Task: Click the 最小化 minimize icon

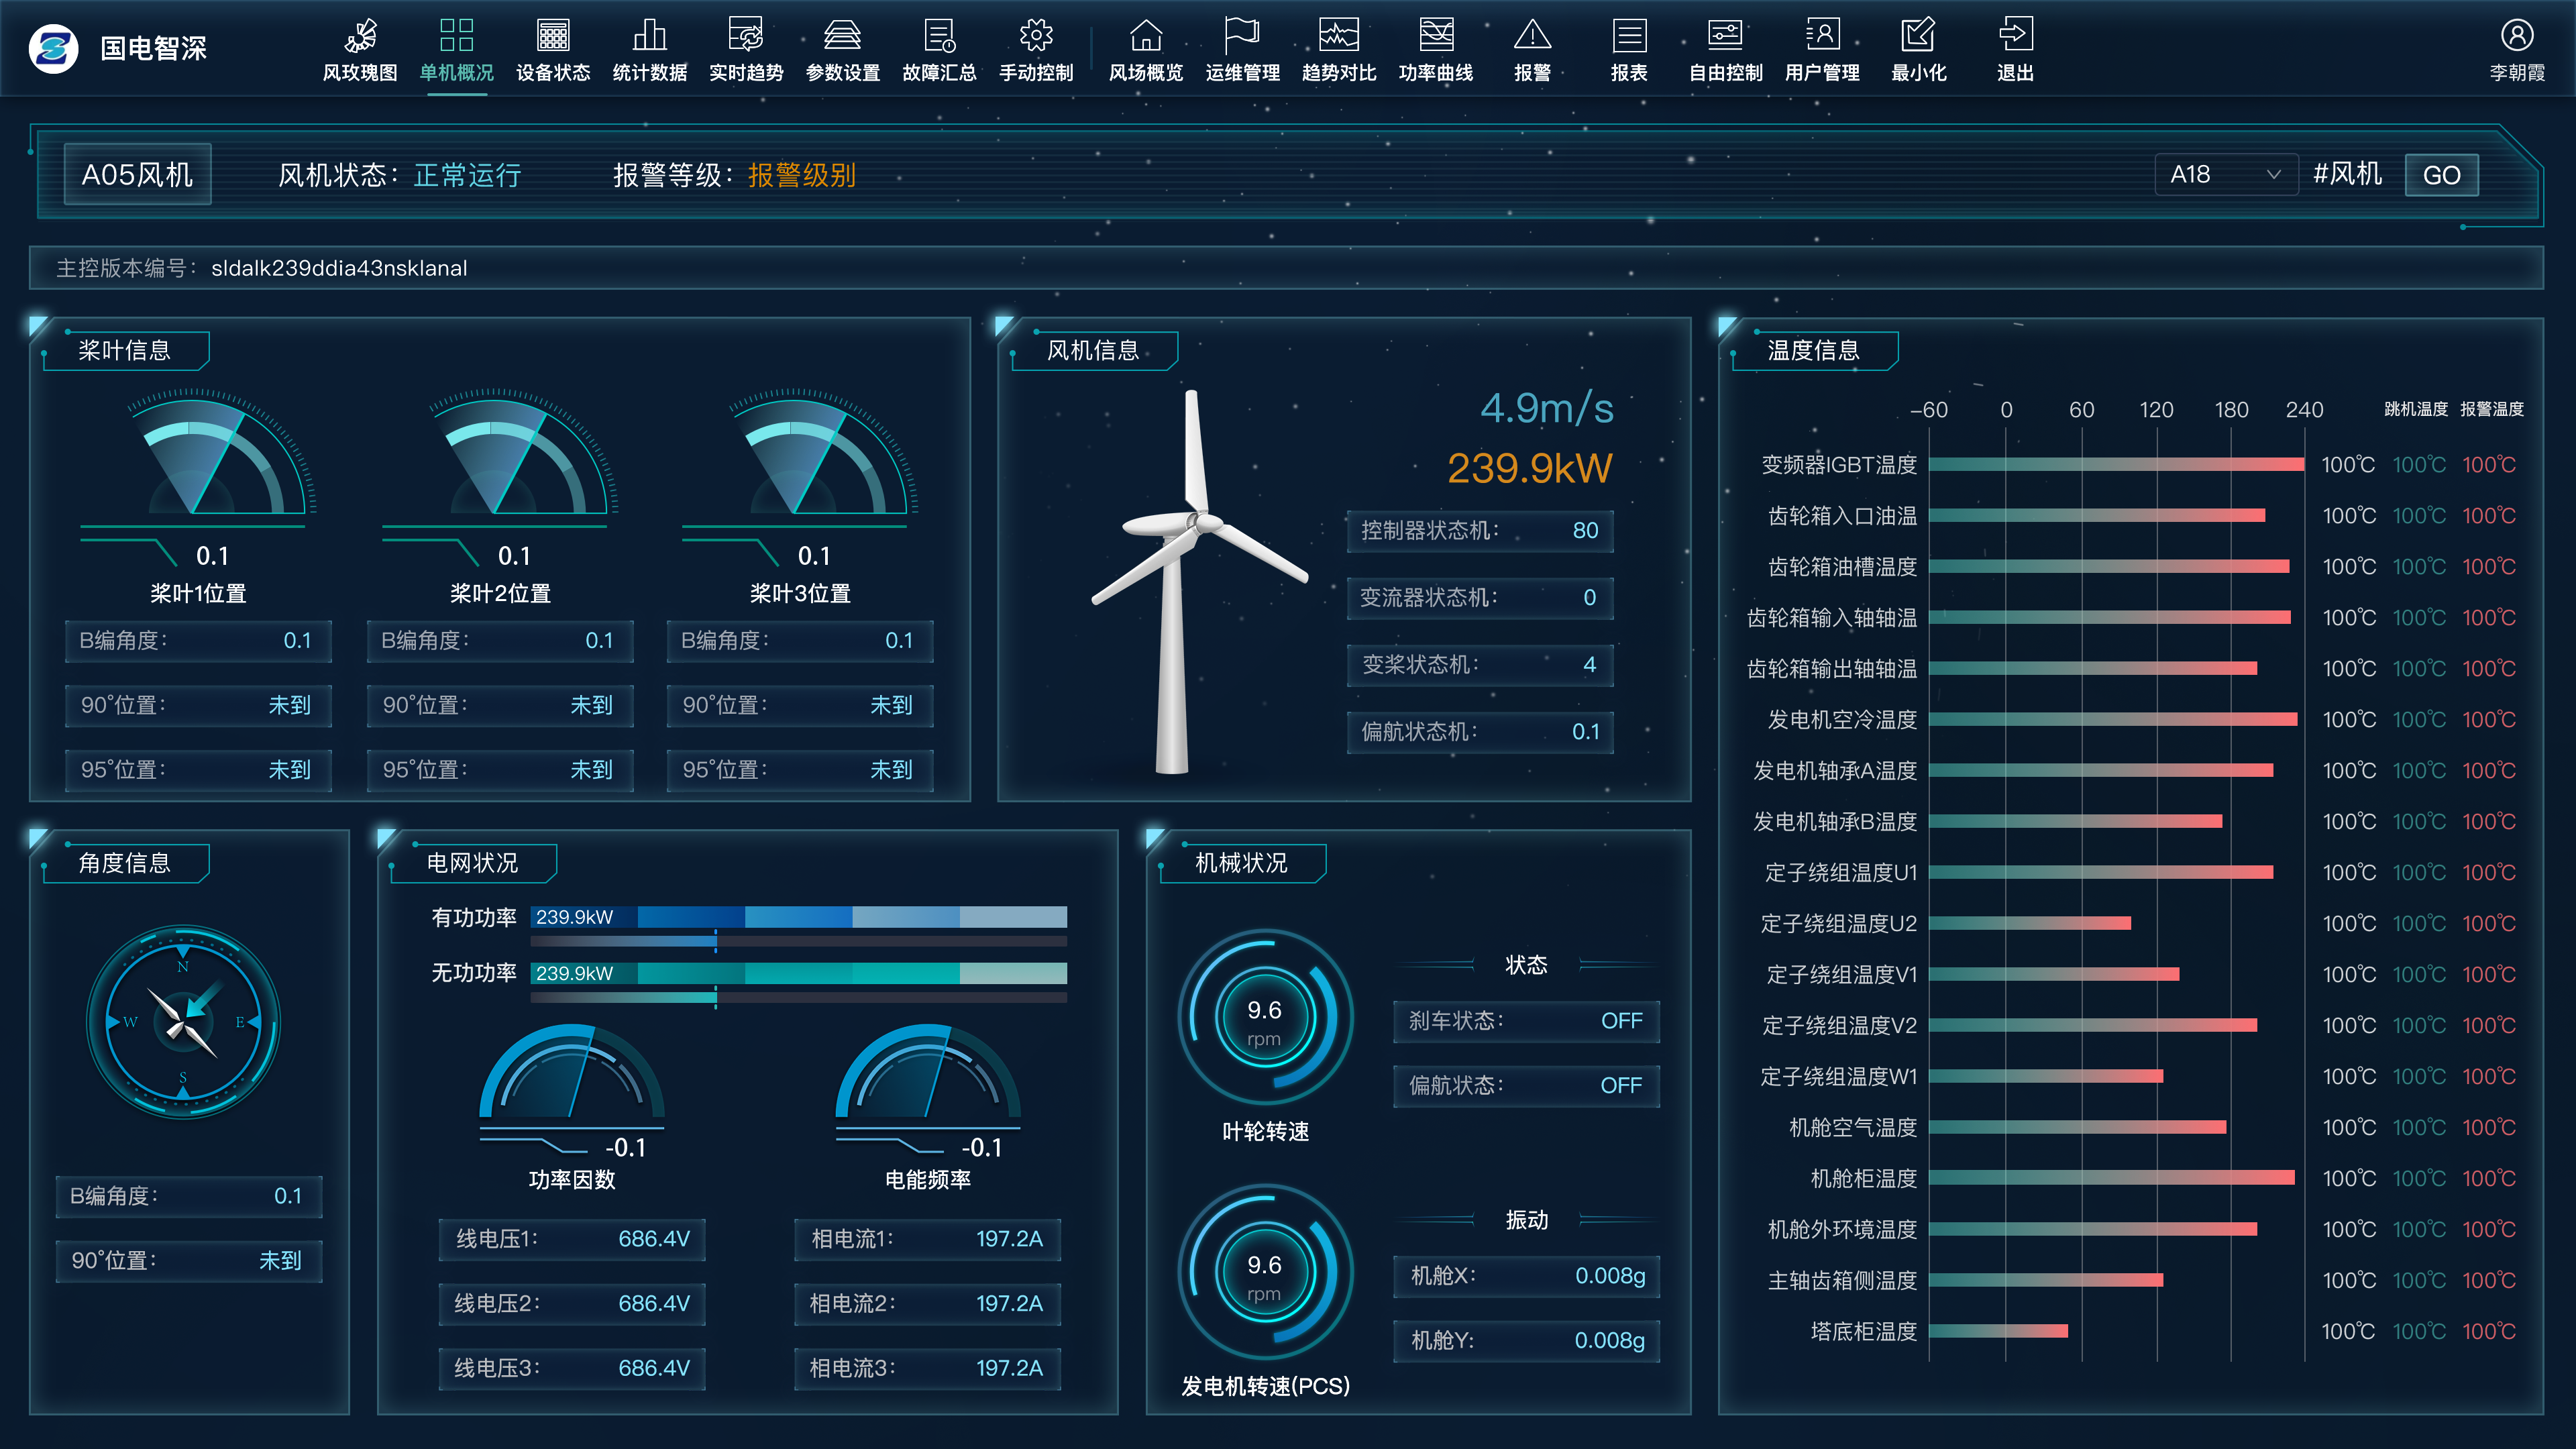Action: click(1919, 35)
